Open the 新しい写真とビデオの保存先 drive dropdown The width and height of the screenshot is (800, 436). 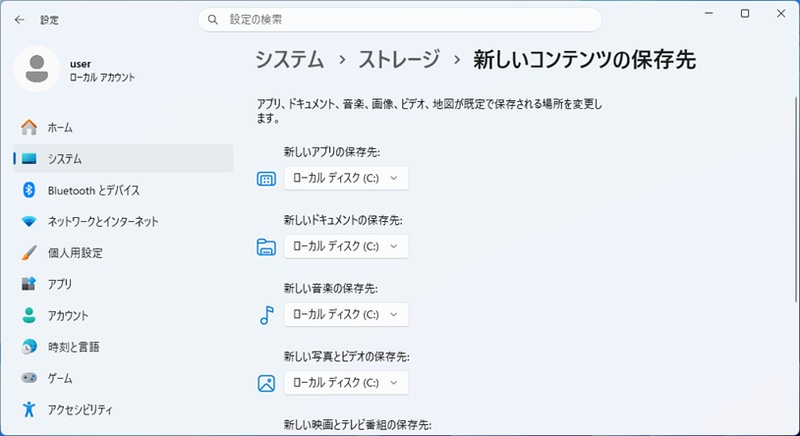tap(346, 383)
